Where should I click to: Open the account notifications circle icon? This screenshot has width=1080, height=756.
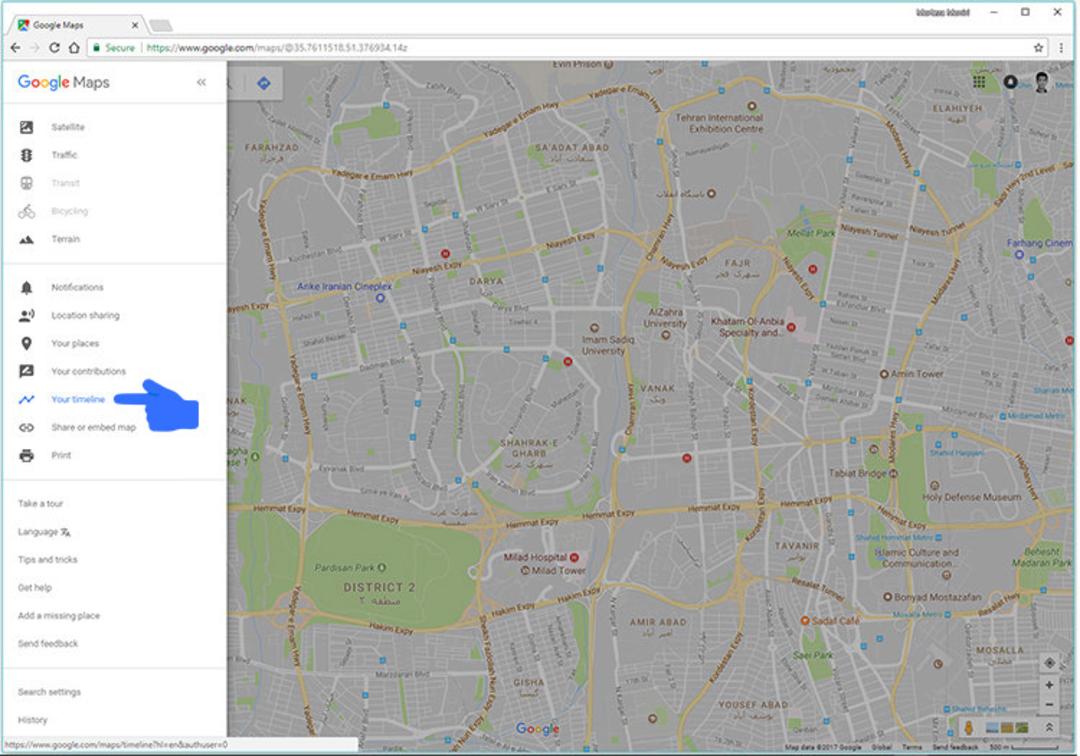click(1010, 82)
